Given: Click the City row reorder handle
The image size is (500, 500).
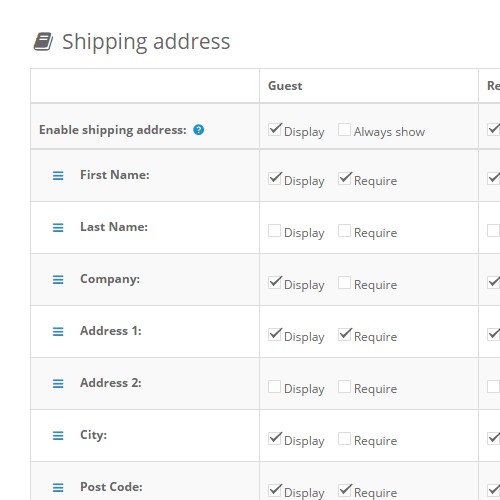Looking at the screenshot, I should click(x=58, y=435).
